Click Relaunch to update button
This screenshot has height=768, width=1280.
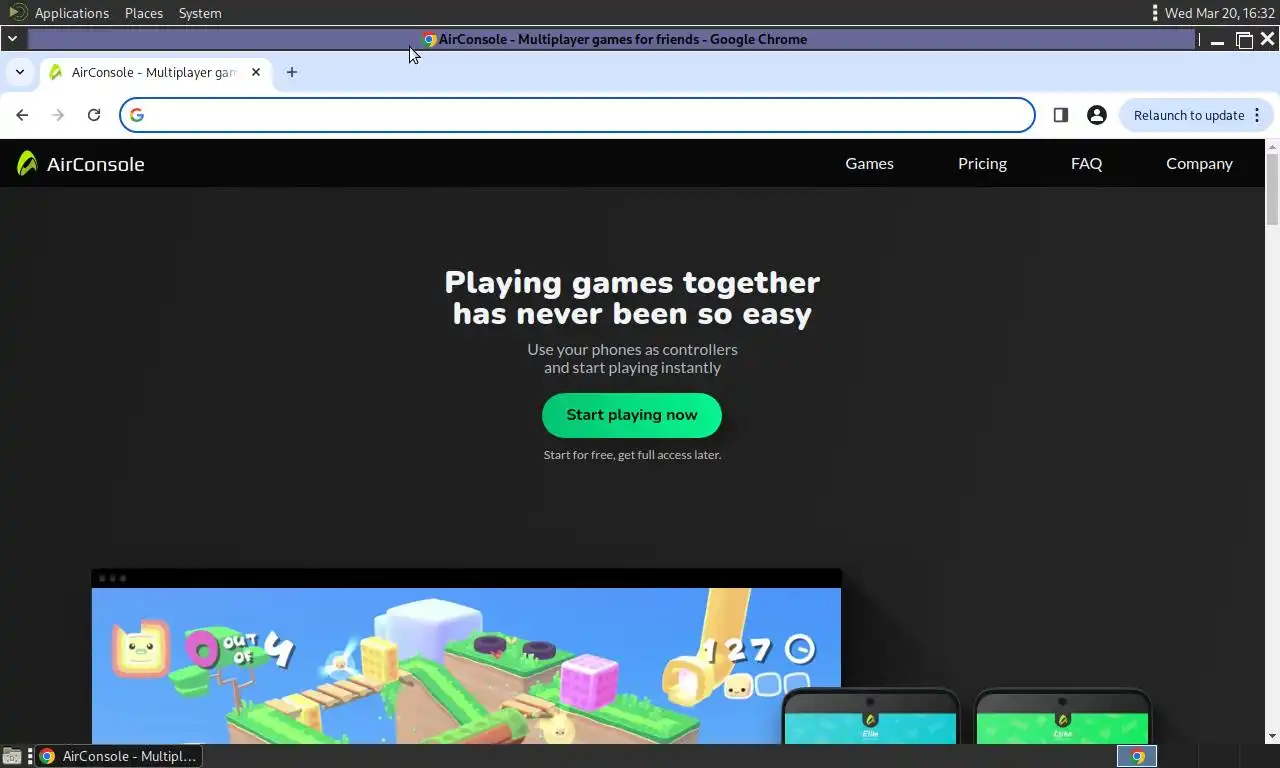click(1196, 115)
